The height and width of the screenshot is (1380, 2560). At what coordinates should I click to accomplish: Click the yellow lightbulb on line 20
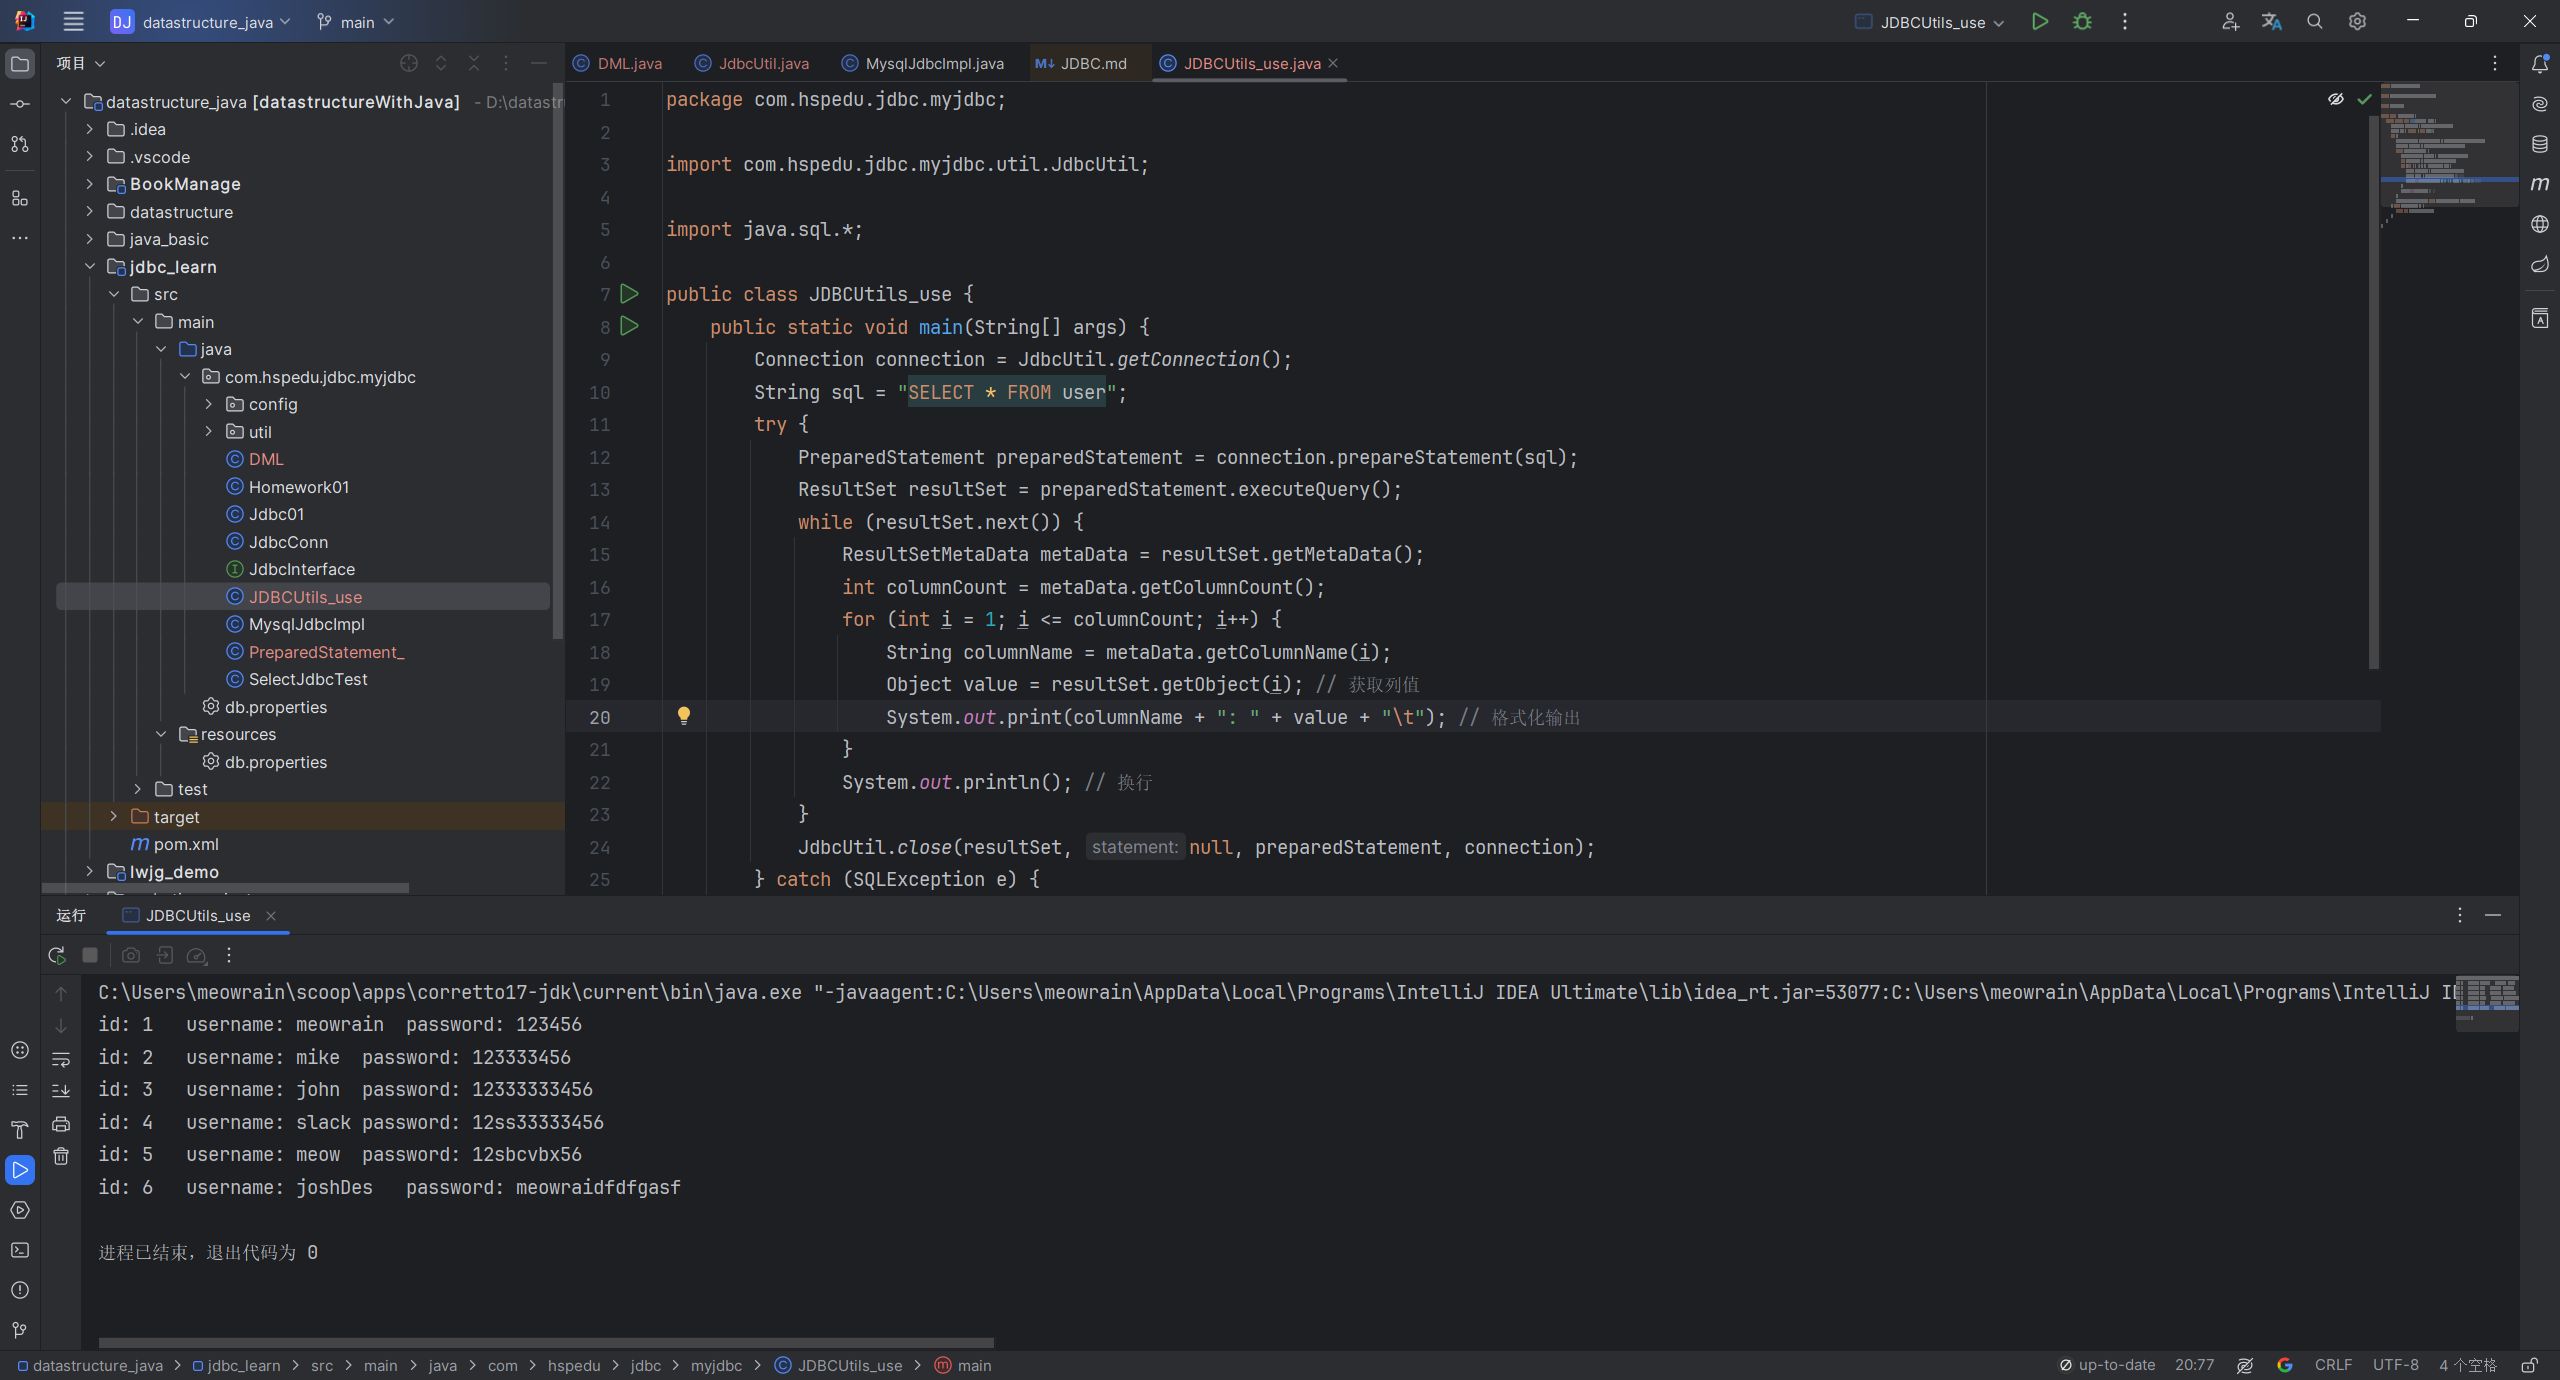pyautogui.click(x=684, y=716)
